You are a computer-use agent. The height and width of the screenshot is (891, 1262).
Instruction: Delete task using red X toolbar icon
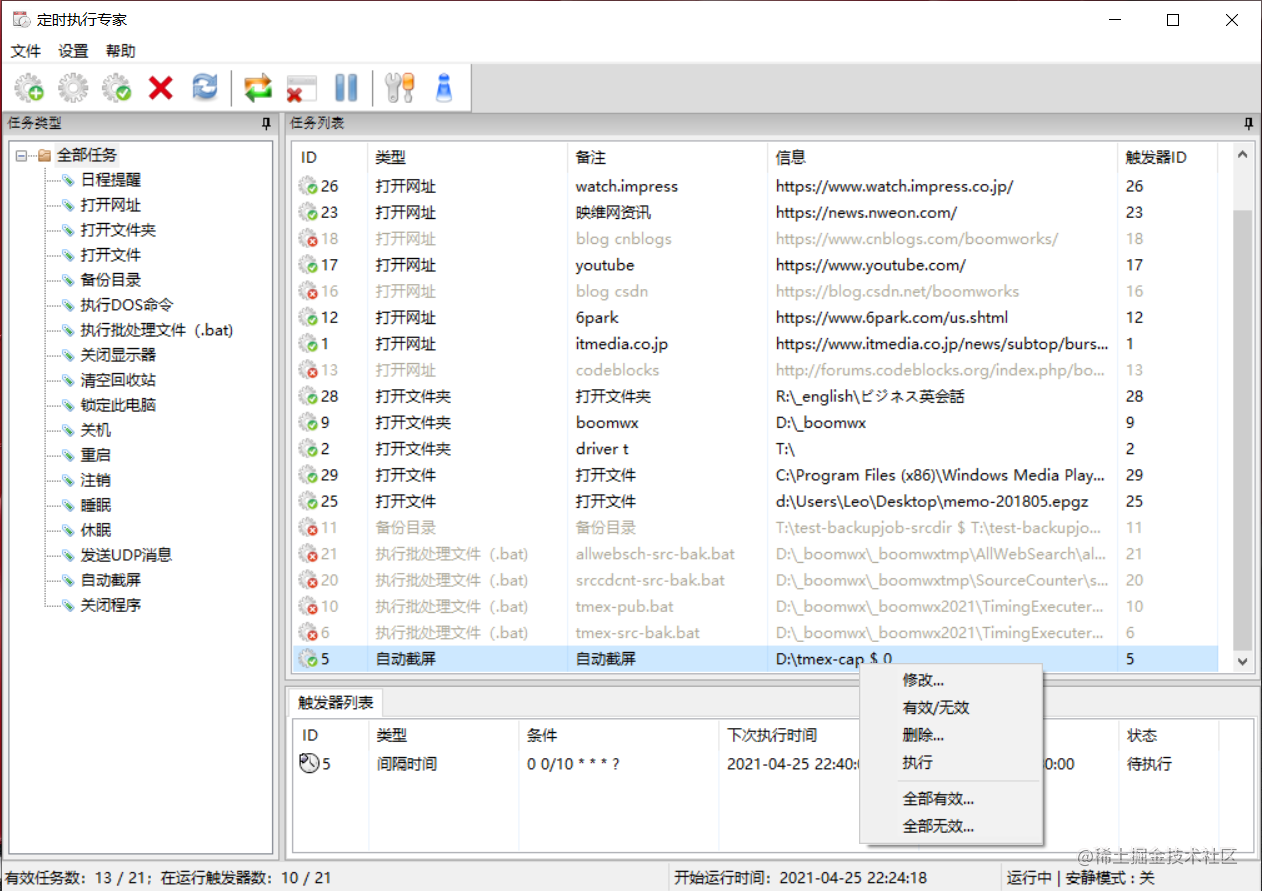coord(161,88)
